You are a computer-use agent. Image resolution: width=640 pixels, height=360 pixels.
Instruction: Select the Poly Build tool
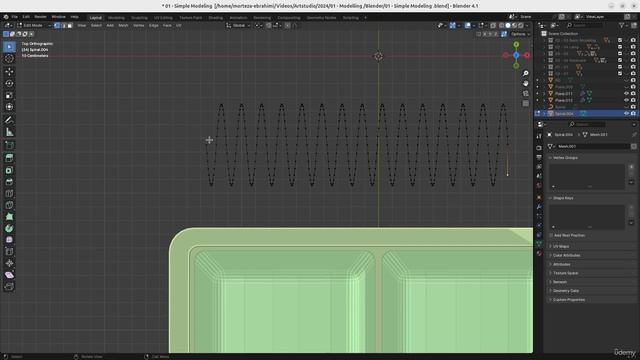click(x=9, y=217)
